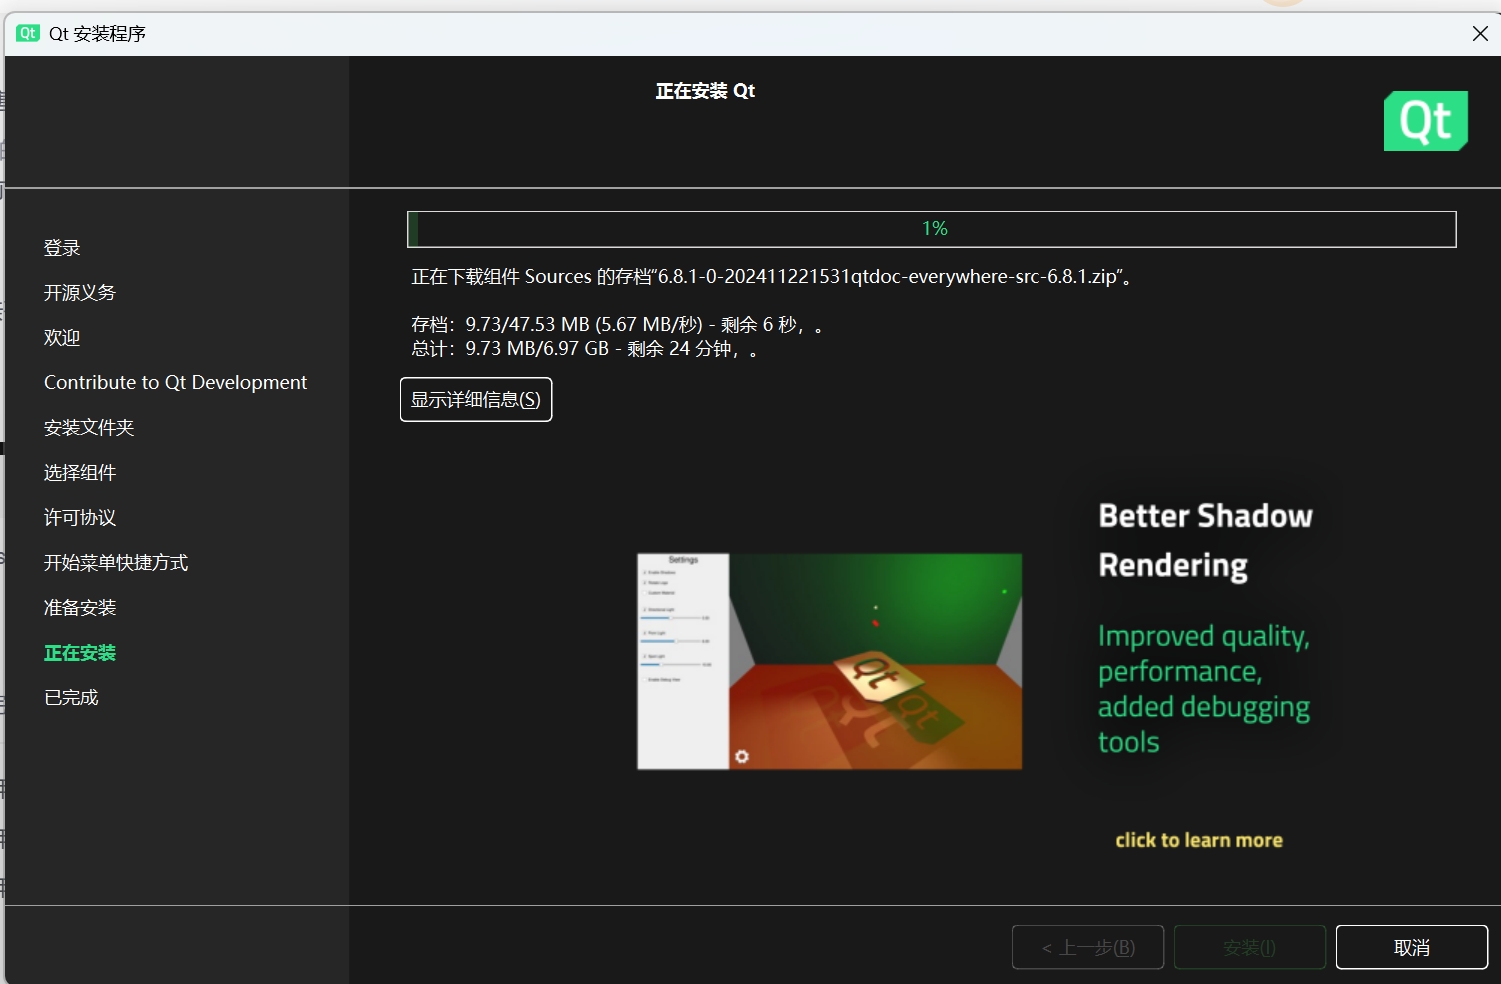Select the 许可协议 step in sidebar
The width and height of the screenshot is (1501, 984).
coord(80,518)
